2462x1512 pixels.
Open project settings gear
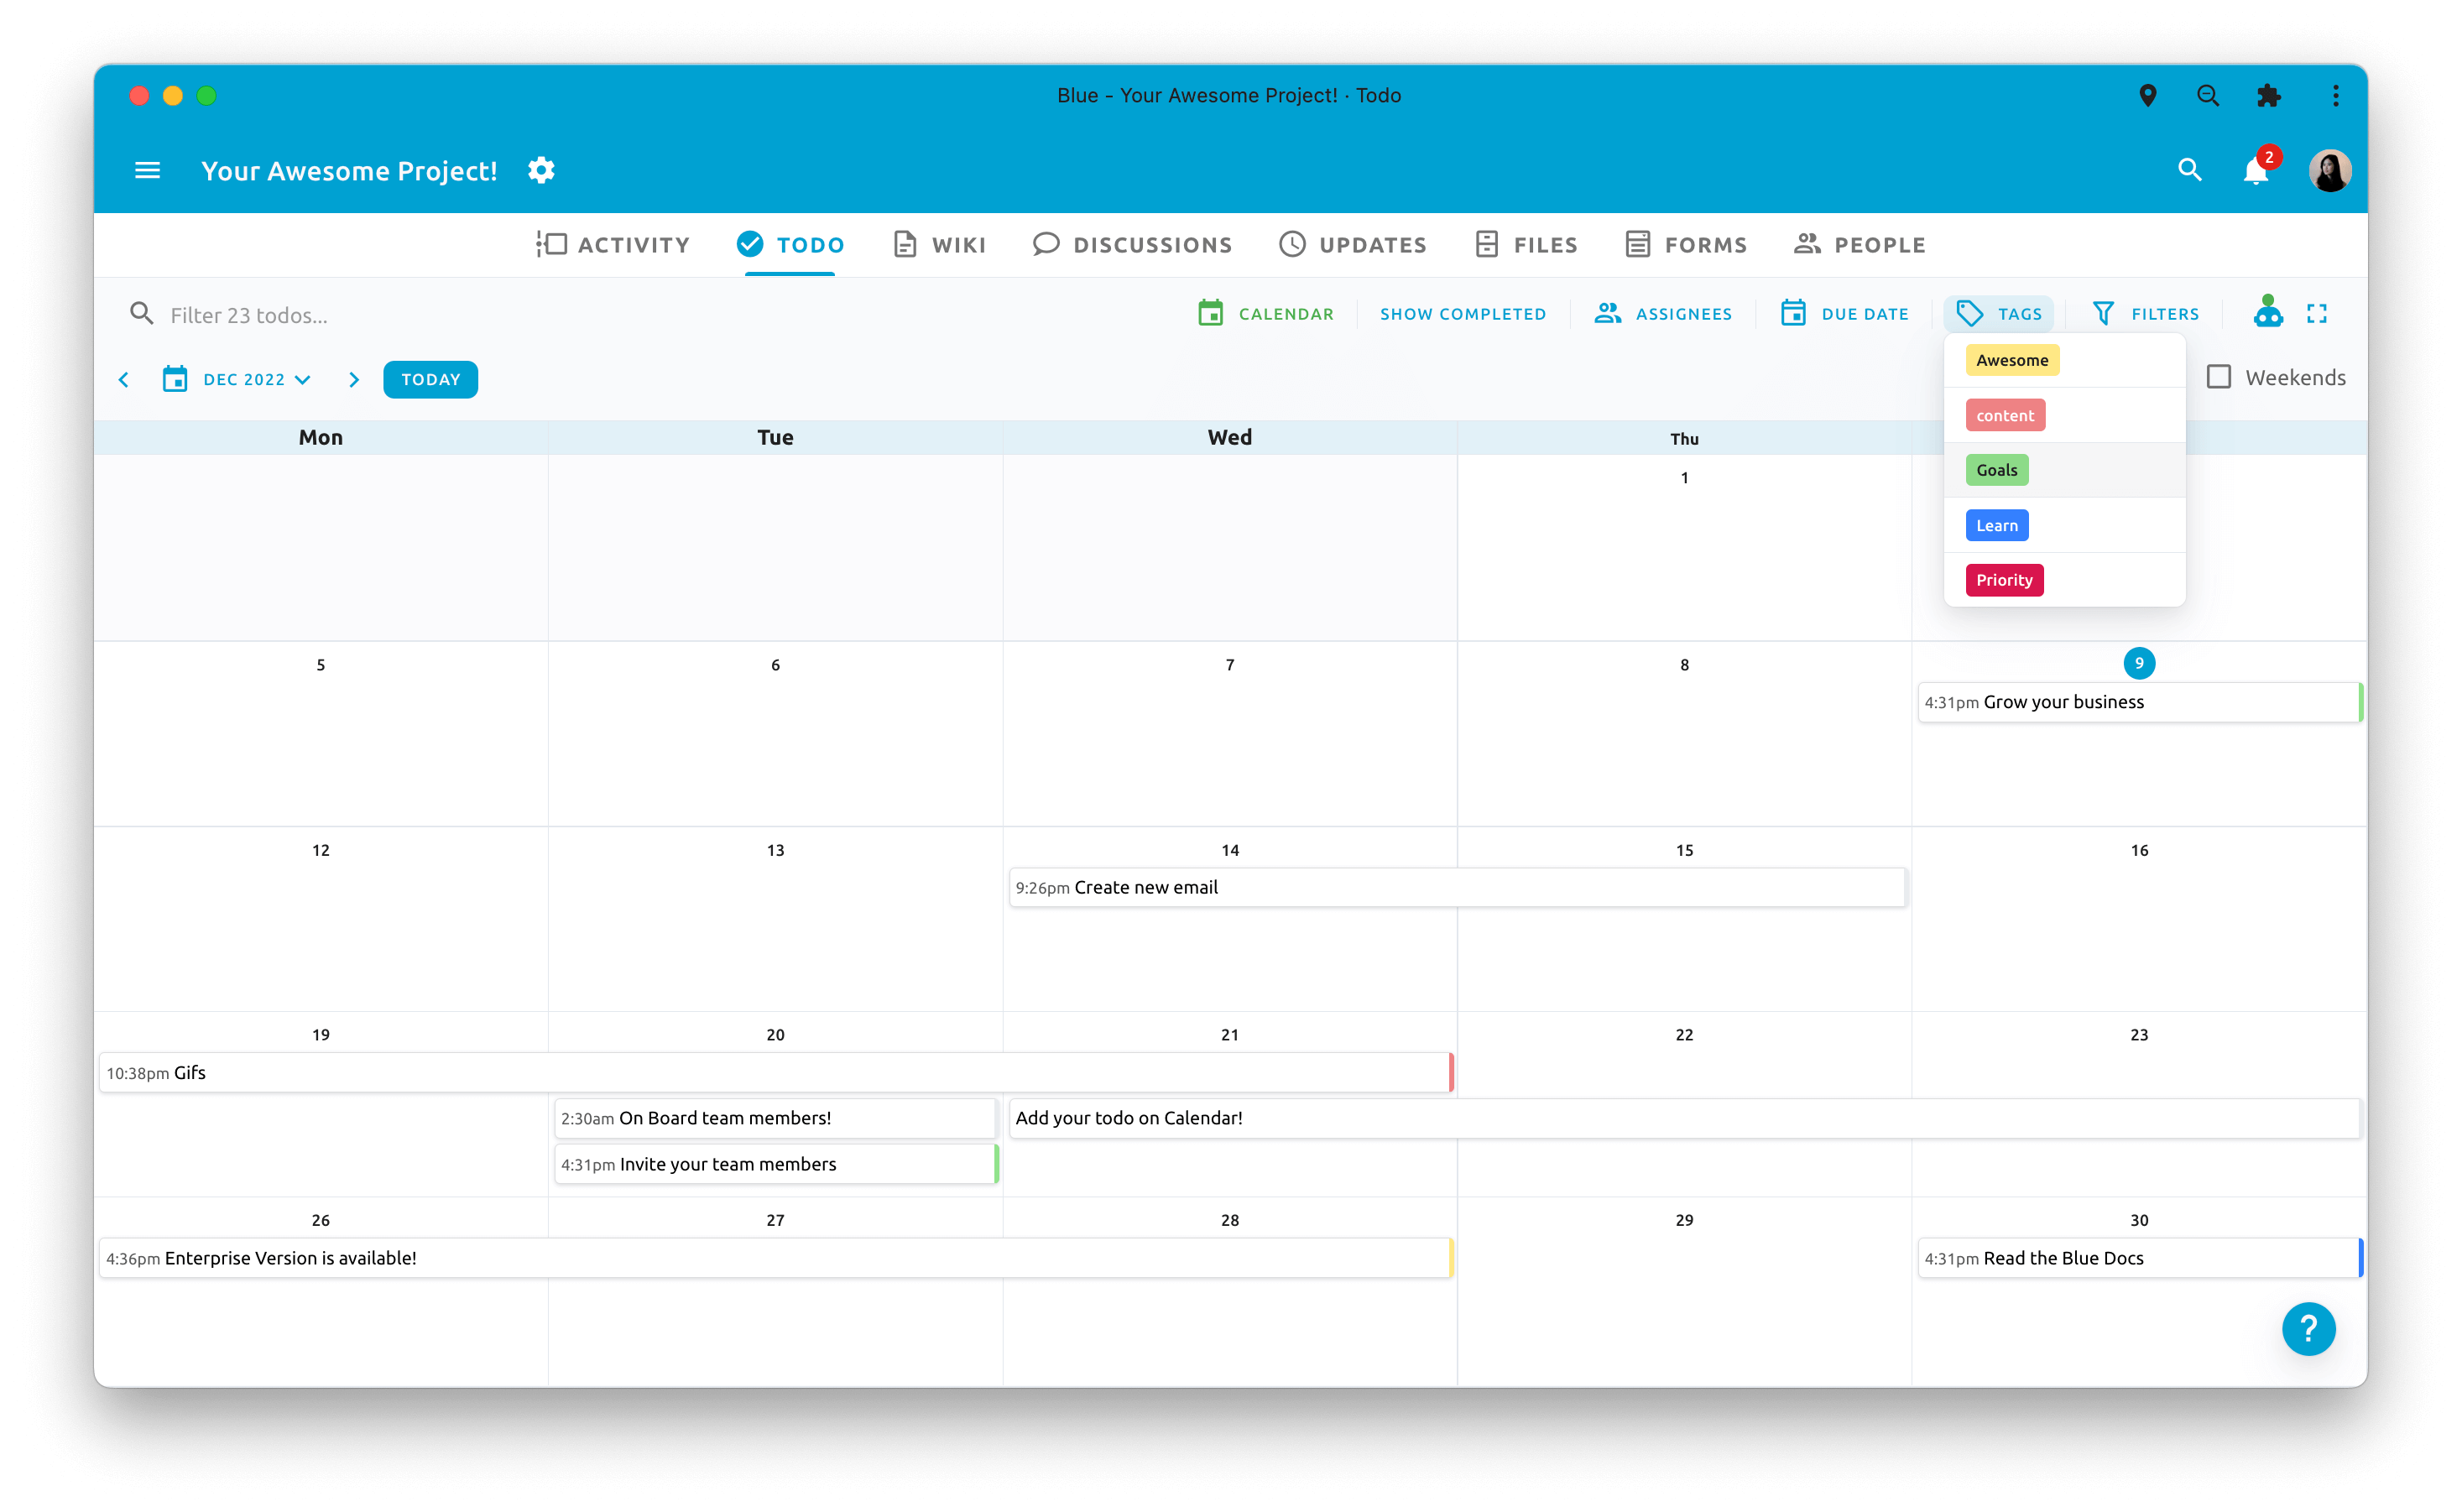(540, 170)
